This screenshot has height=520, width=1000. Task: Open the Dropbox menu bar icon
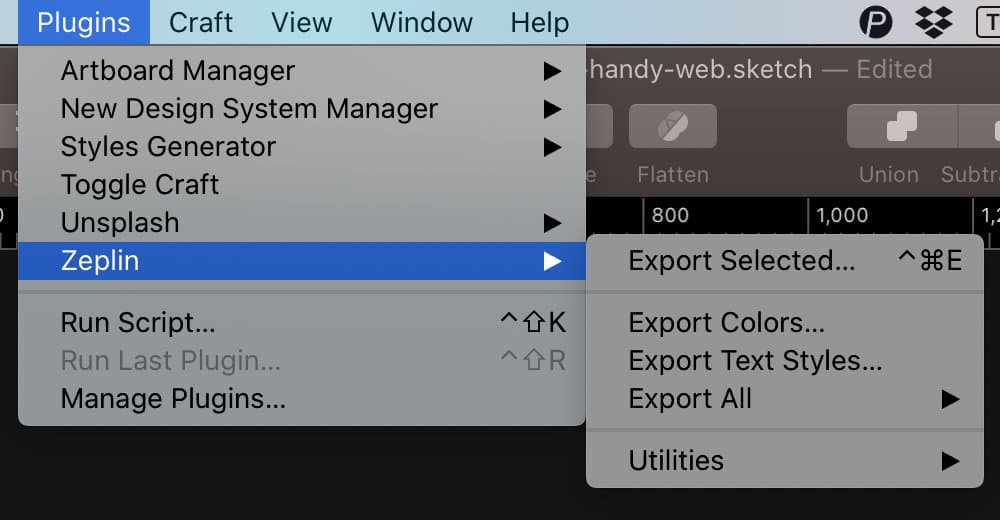[934, 22]
